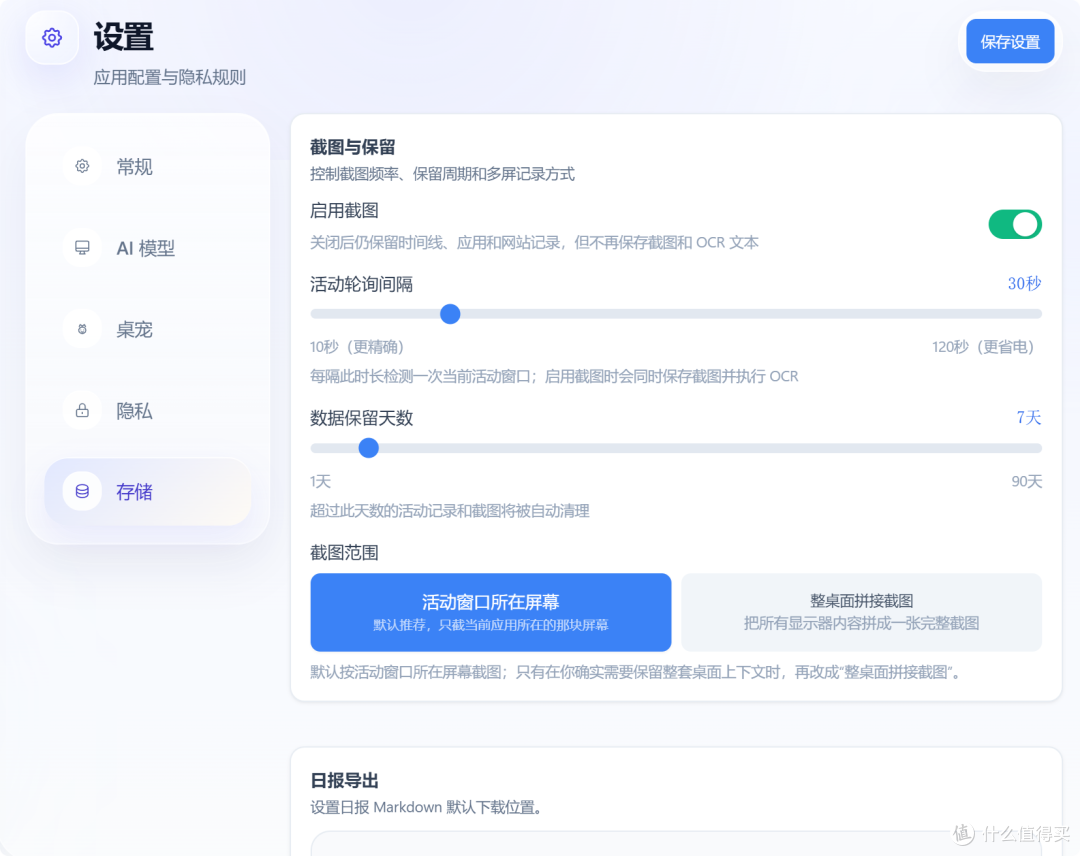The height and width of the screenshot is (856, 1080).
Task: Go to the 隐私 settings section
Action: [148, 410]
